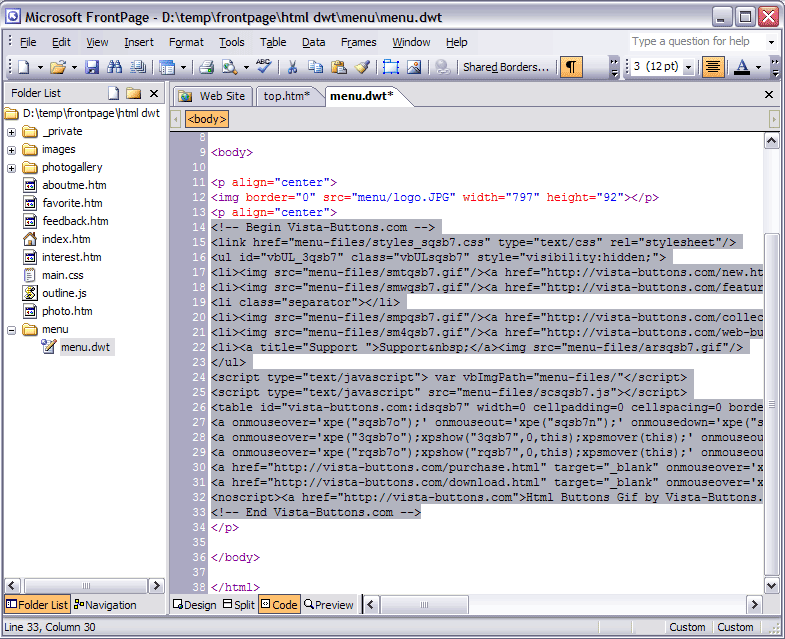Paste from clipboard icon

pos(339,67)
